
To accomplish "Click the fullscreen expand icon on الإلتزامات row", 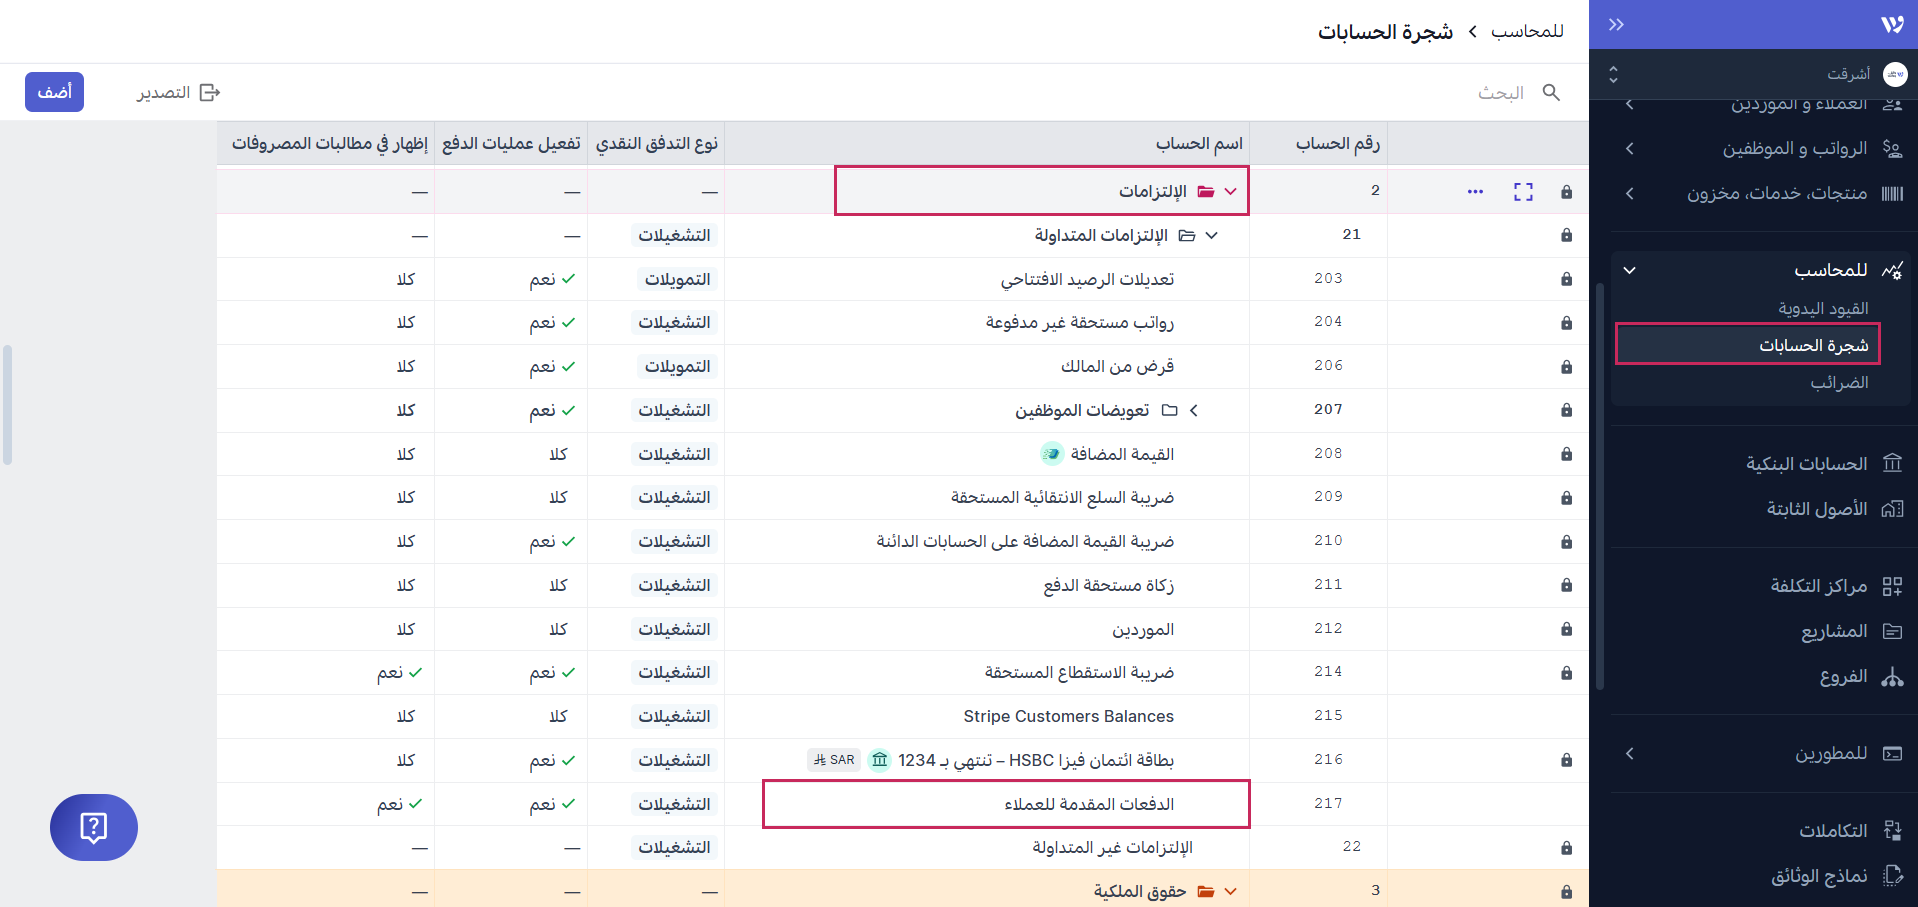I will 1523,191.
